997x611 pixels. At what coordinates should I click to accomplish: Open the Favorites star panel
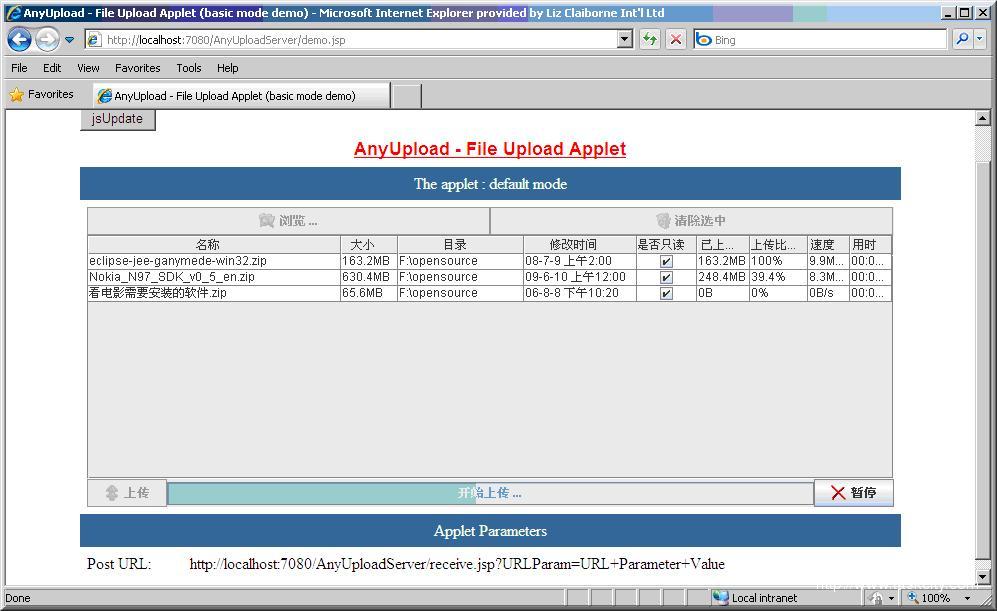click(x=42, y=94)
